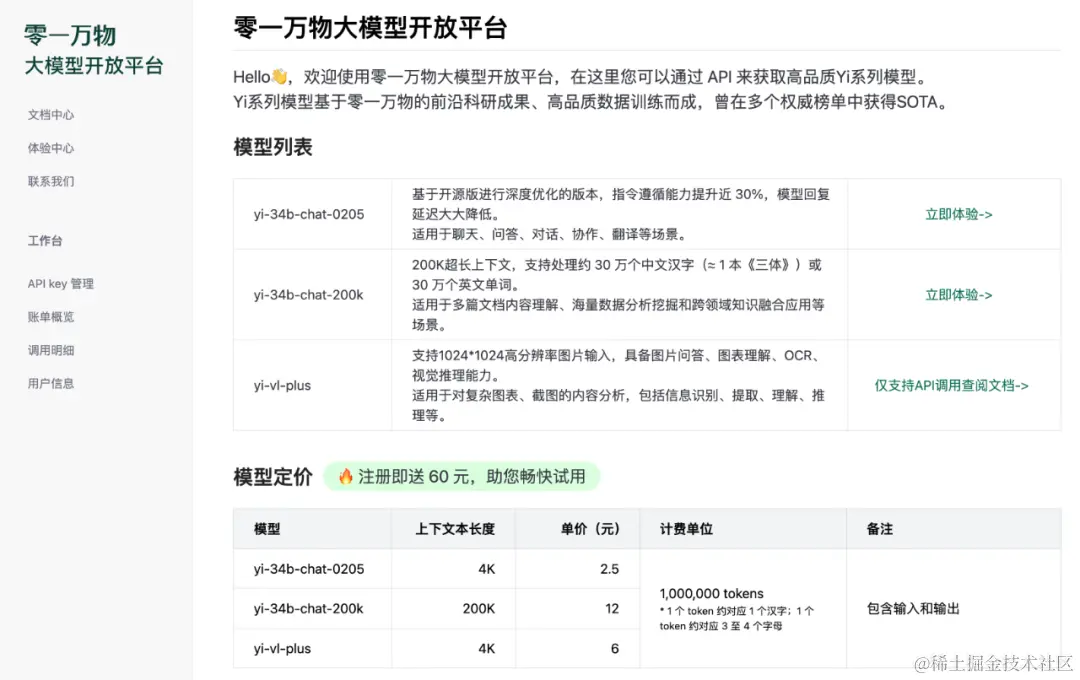1080x680 pixels.
Task: Click the 注册即送60元 promotion banner
Action: click(x=464, y=478)
